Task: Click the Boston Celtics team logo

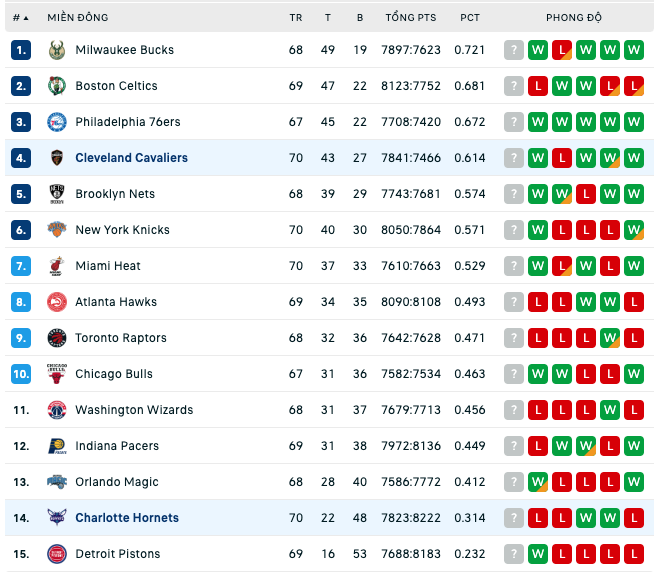Action: (57, 86)
